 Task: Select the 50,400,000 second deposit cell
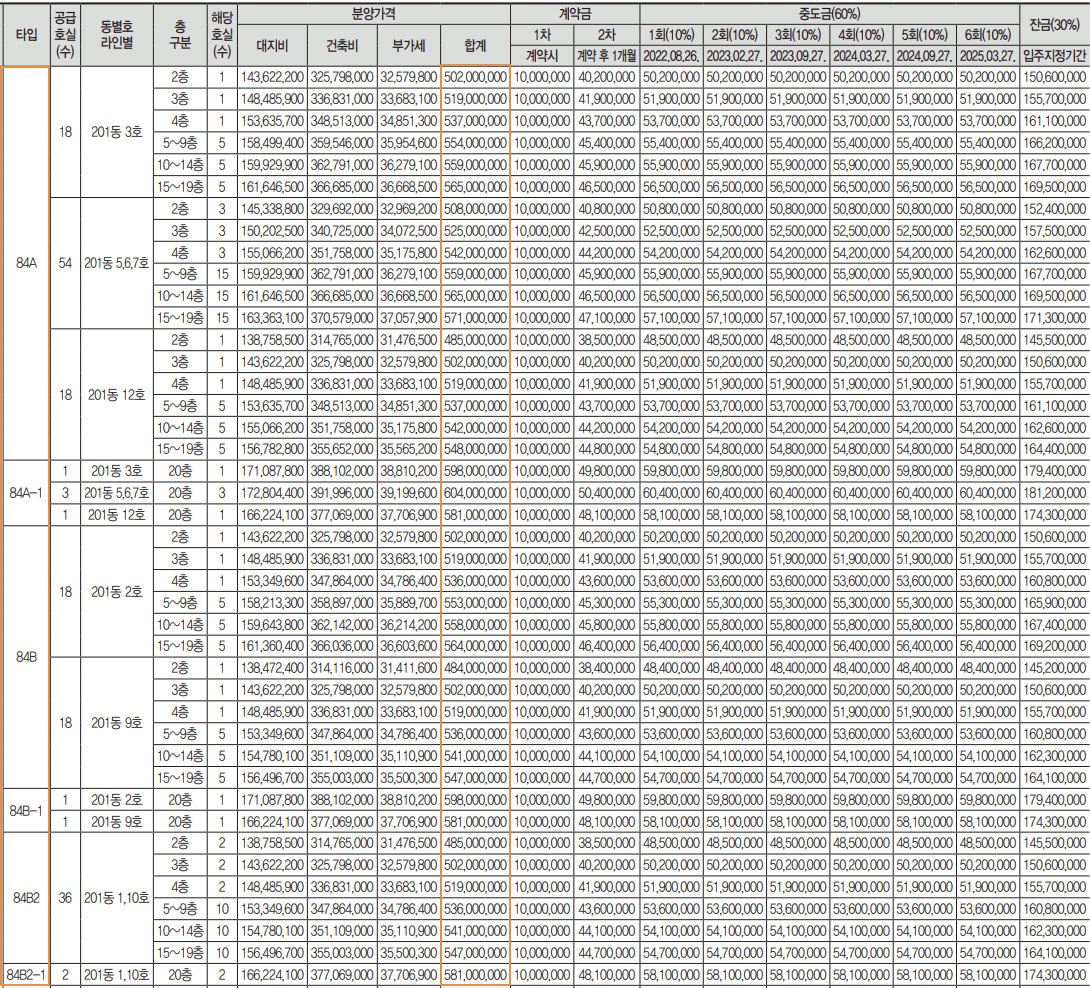click(607, 493)
